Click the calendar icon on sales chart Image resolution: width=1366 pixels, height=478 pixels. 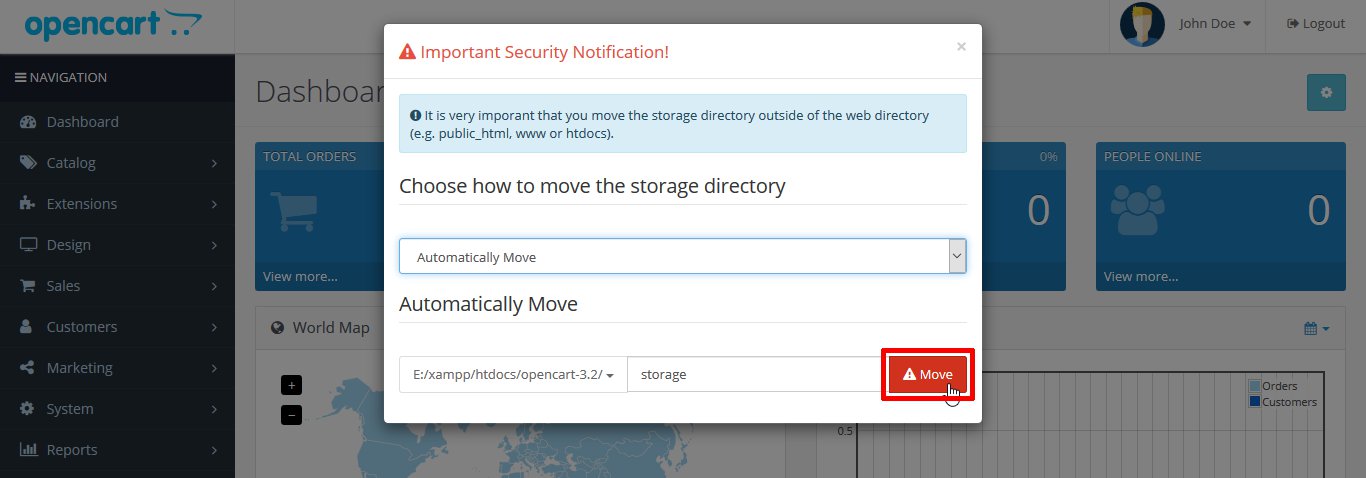click(1316, 328)
